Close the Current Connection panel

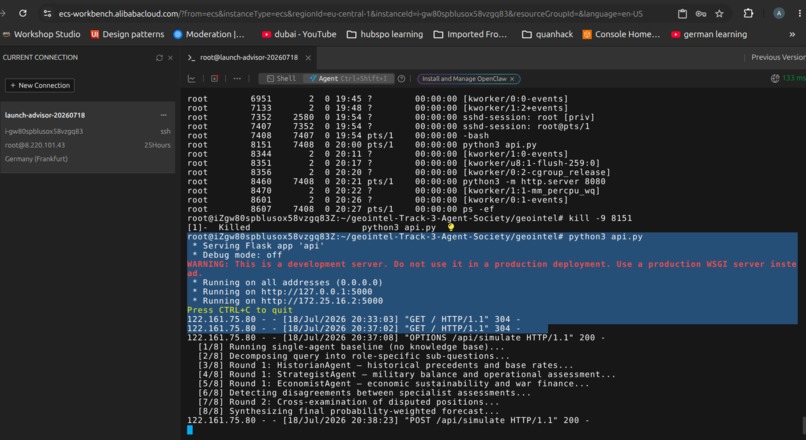tap(171, 58)
